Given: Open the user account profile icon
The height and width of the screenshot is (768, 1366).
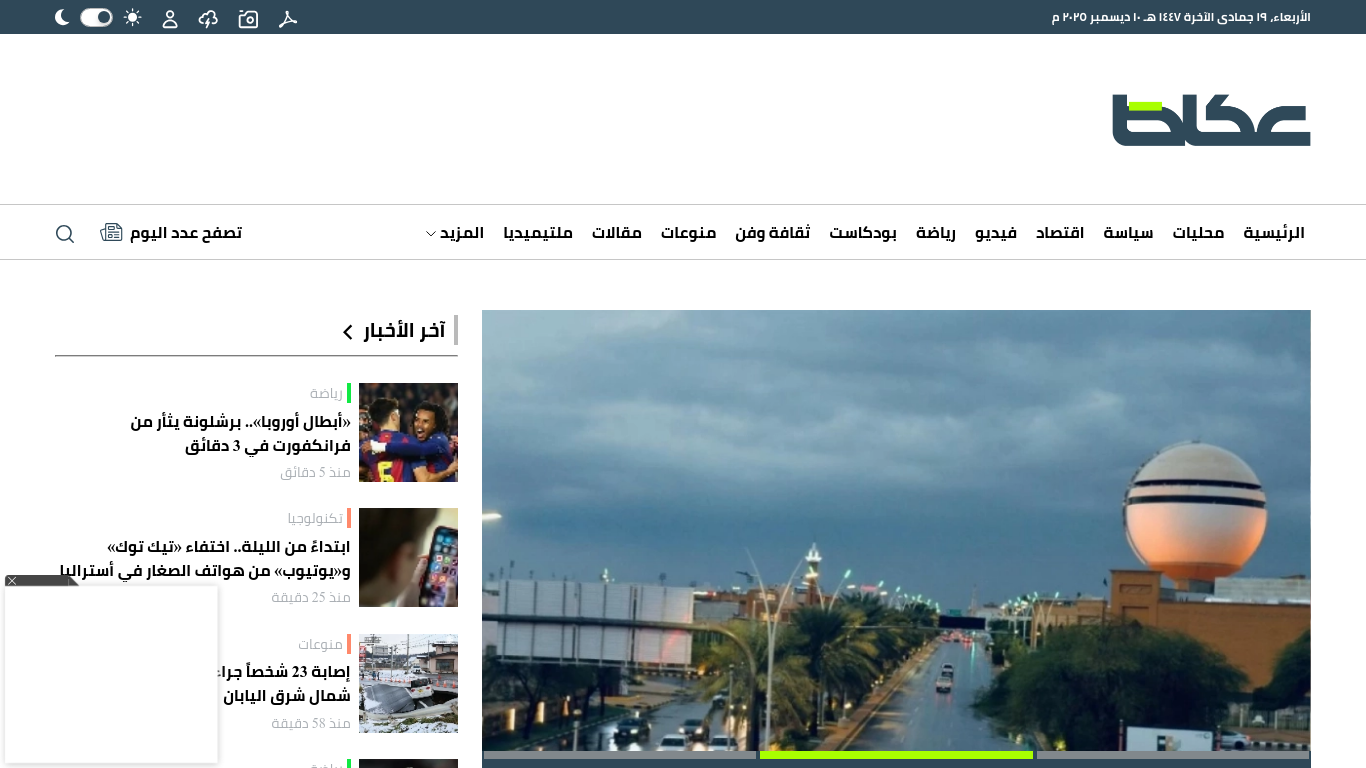Looking at the screenshot, I should coord(170,18).
